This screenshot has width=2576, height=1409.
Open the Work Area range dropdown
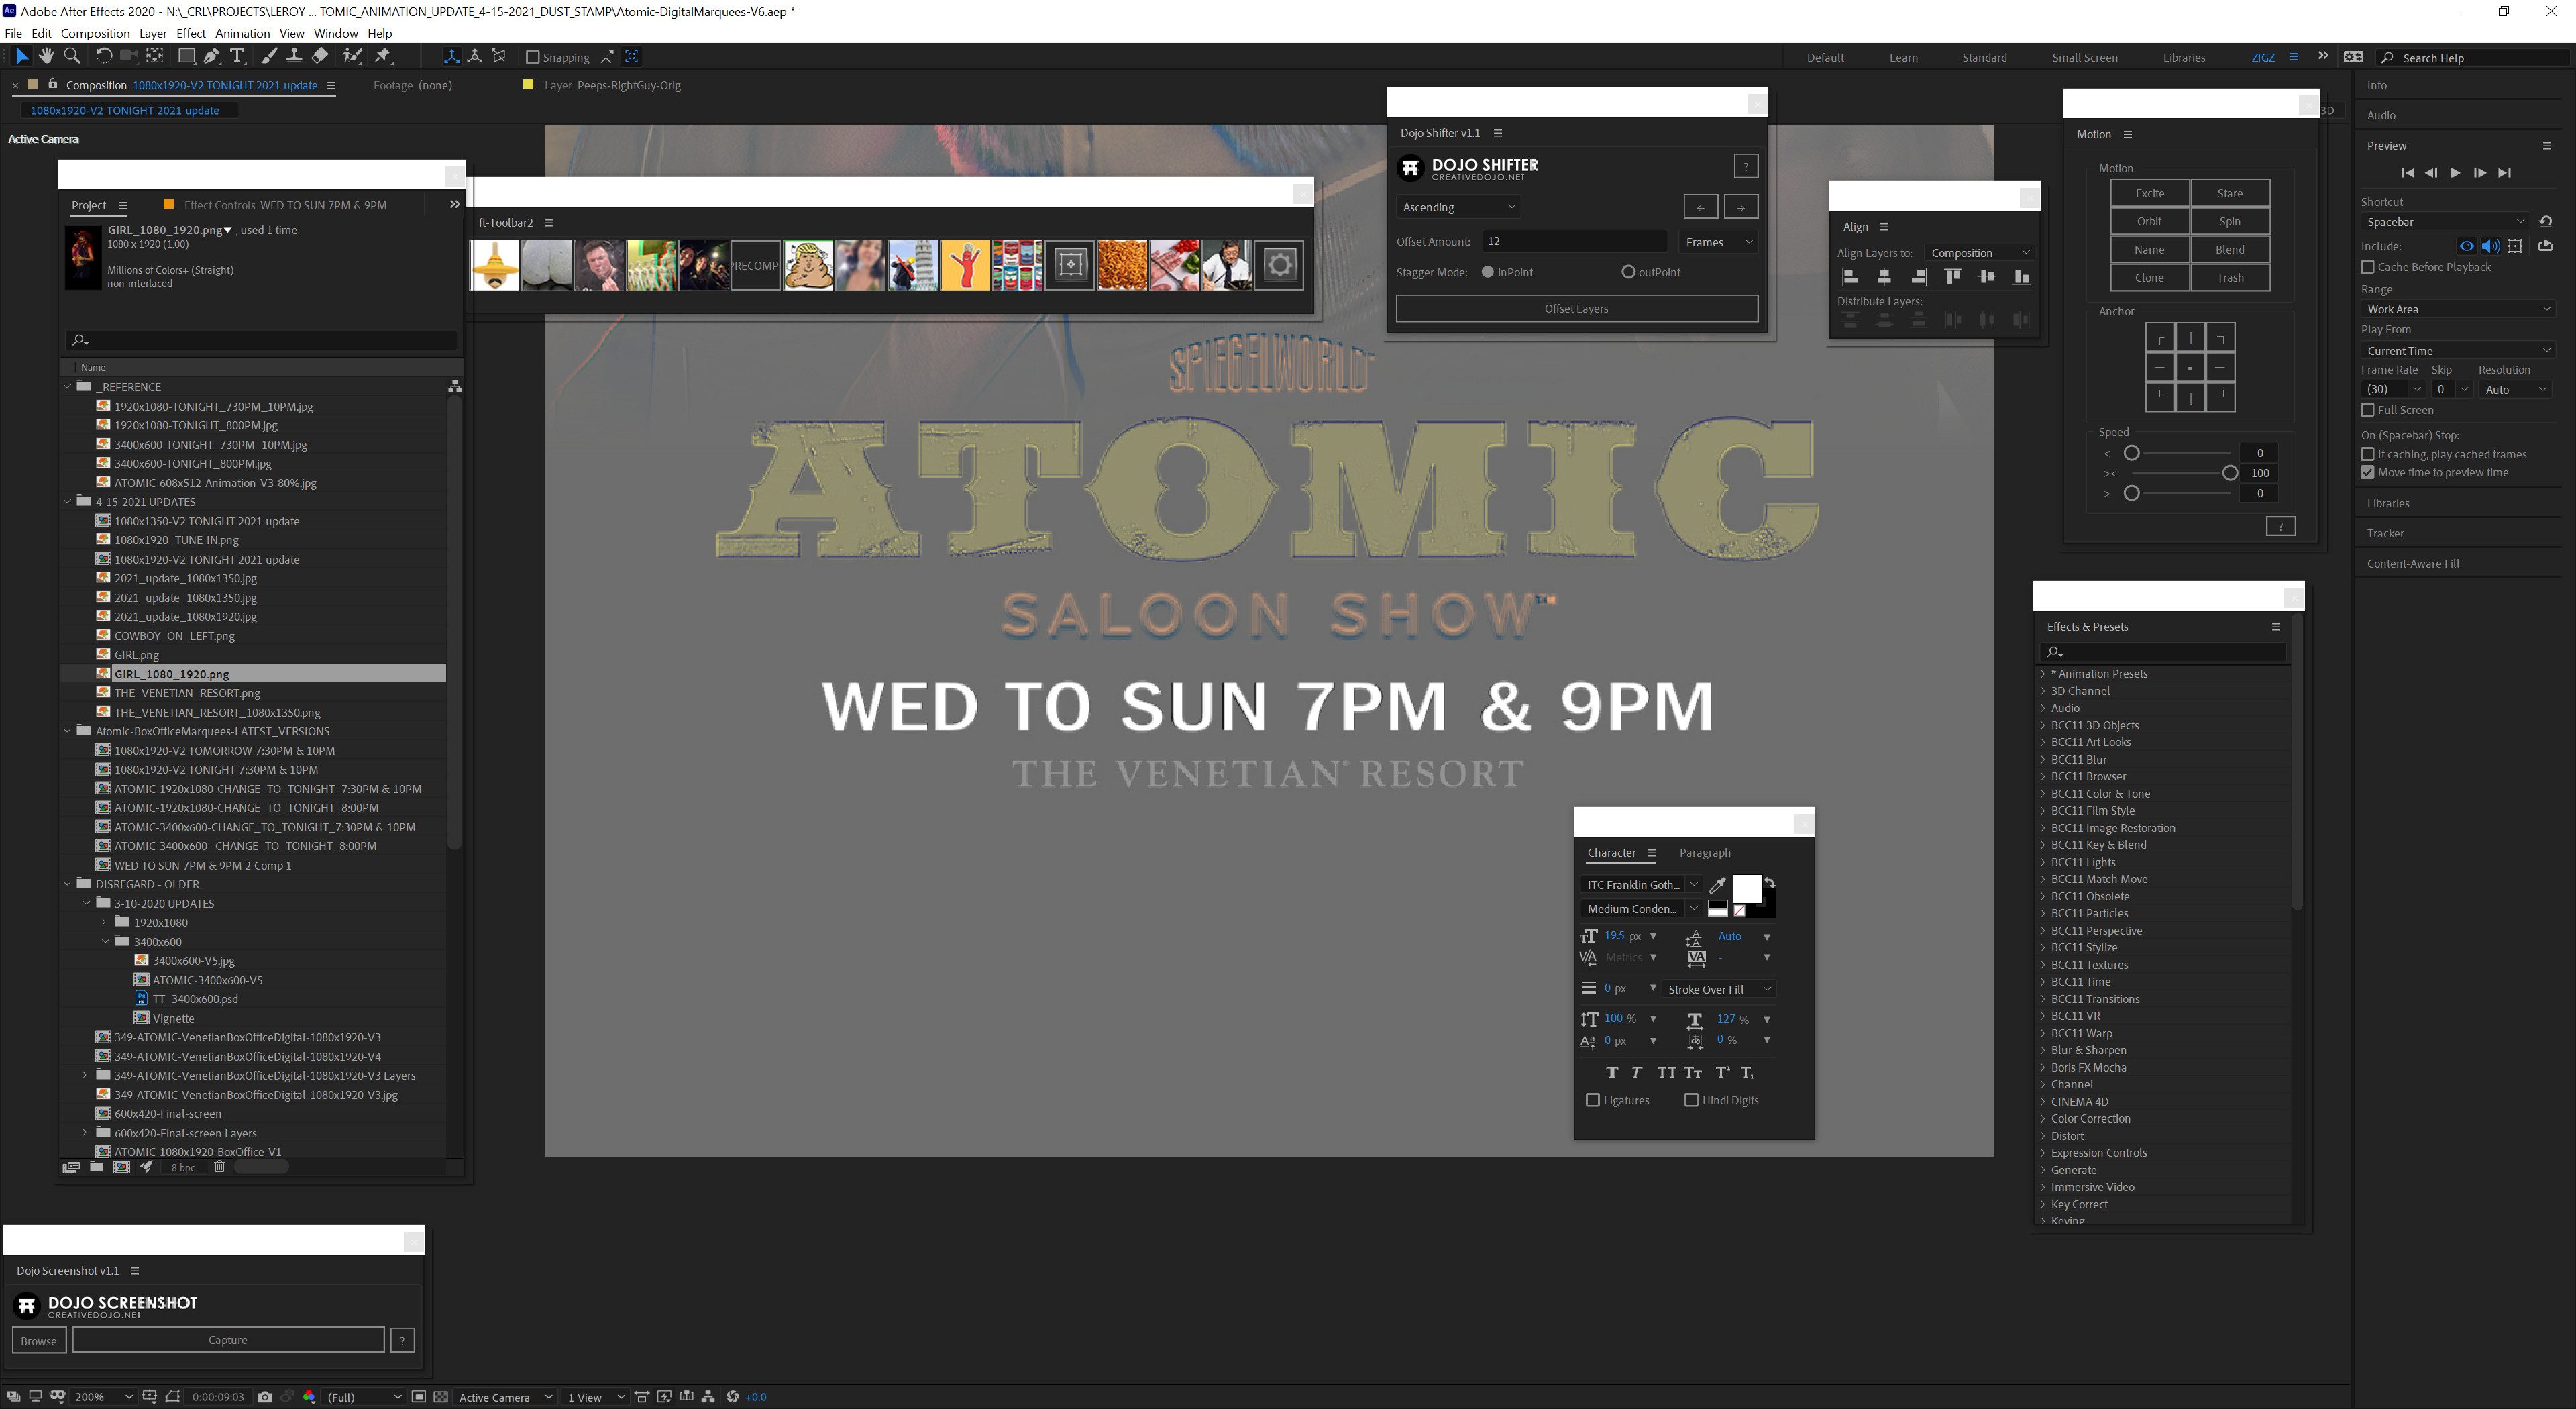(x=2458, y=309)
